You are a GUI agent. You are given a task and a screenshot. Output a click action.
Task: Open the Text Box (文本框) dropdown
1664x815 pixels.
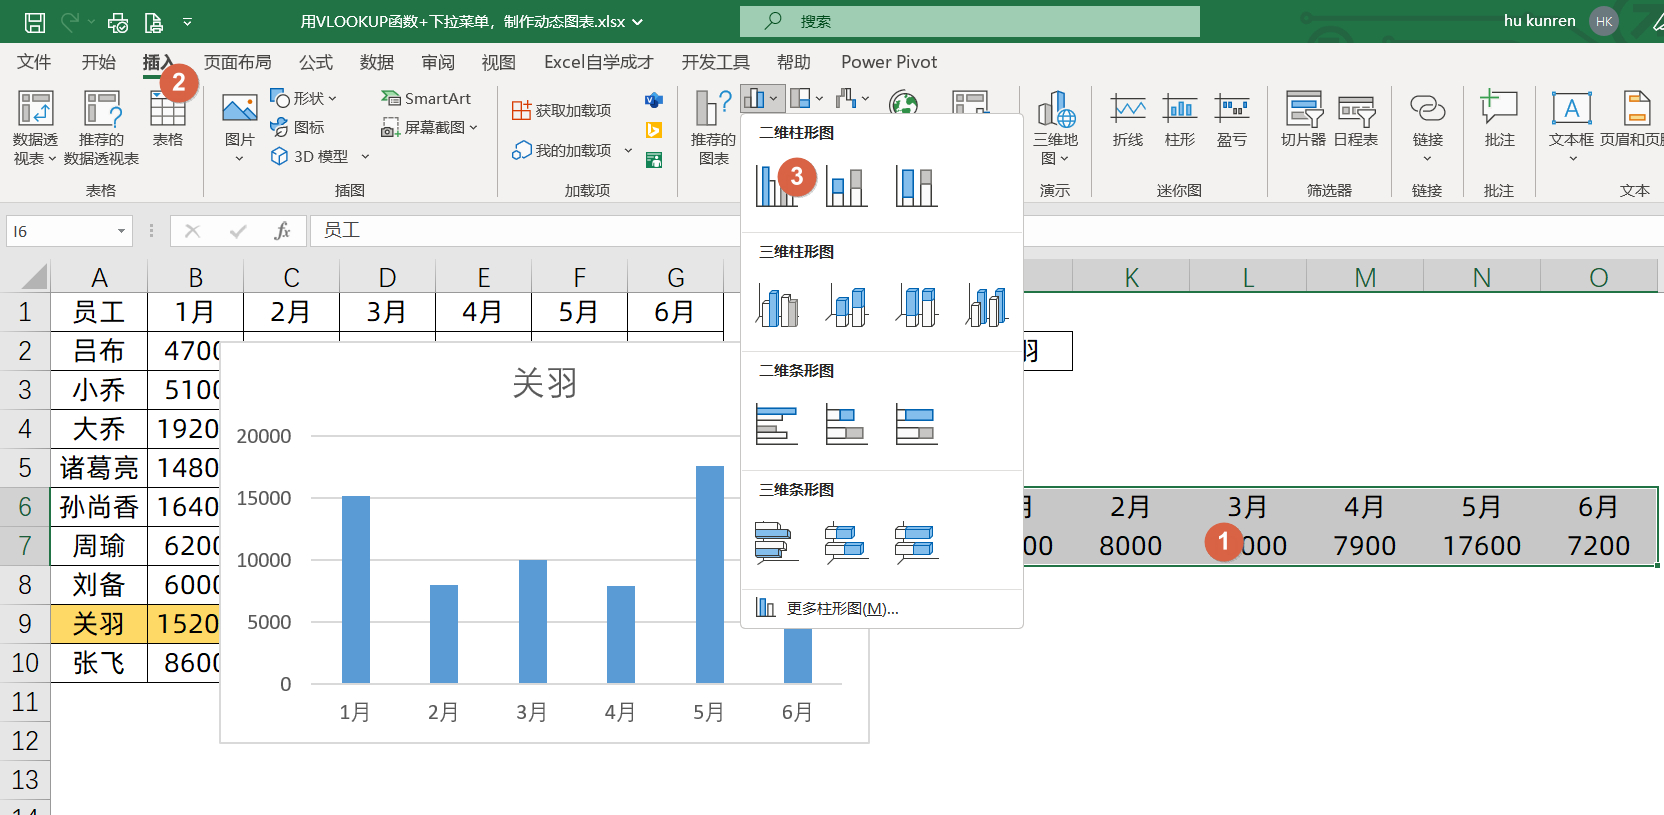[x=1571, y=127]
